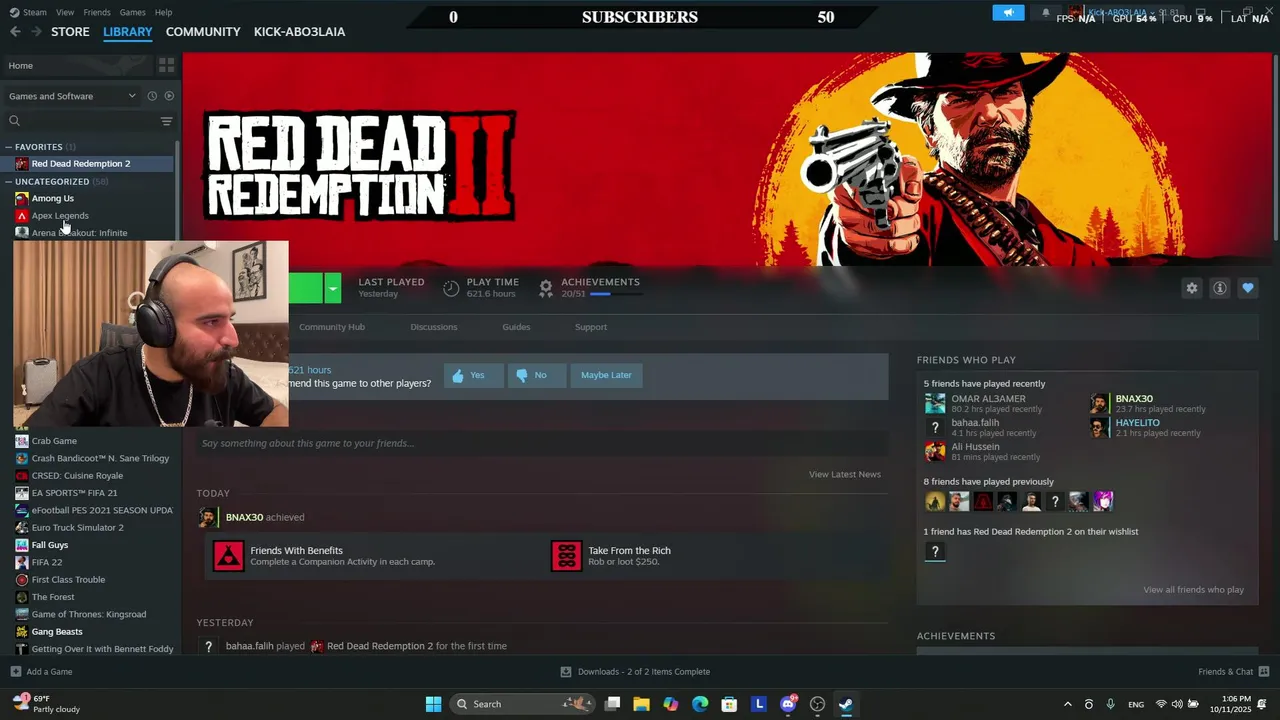Open Microsoft Edge from taskbar
The height and width of the screenshot is (720, 1280).
(700, 704)
